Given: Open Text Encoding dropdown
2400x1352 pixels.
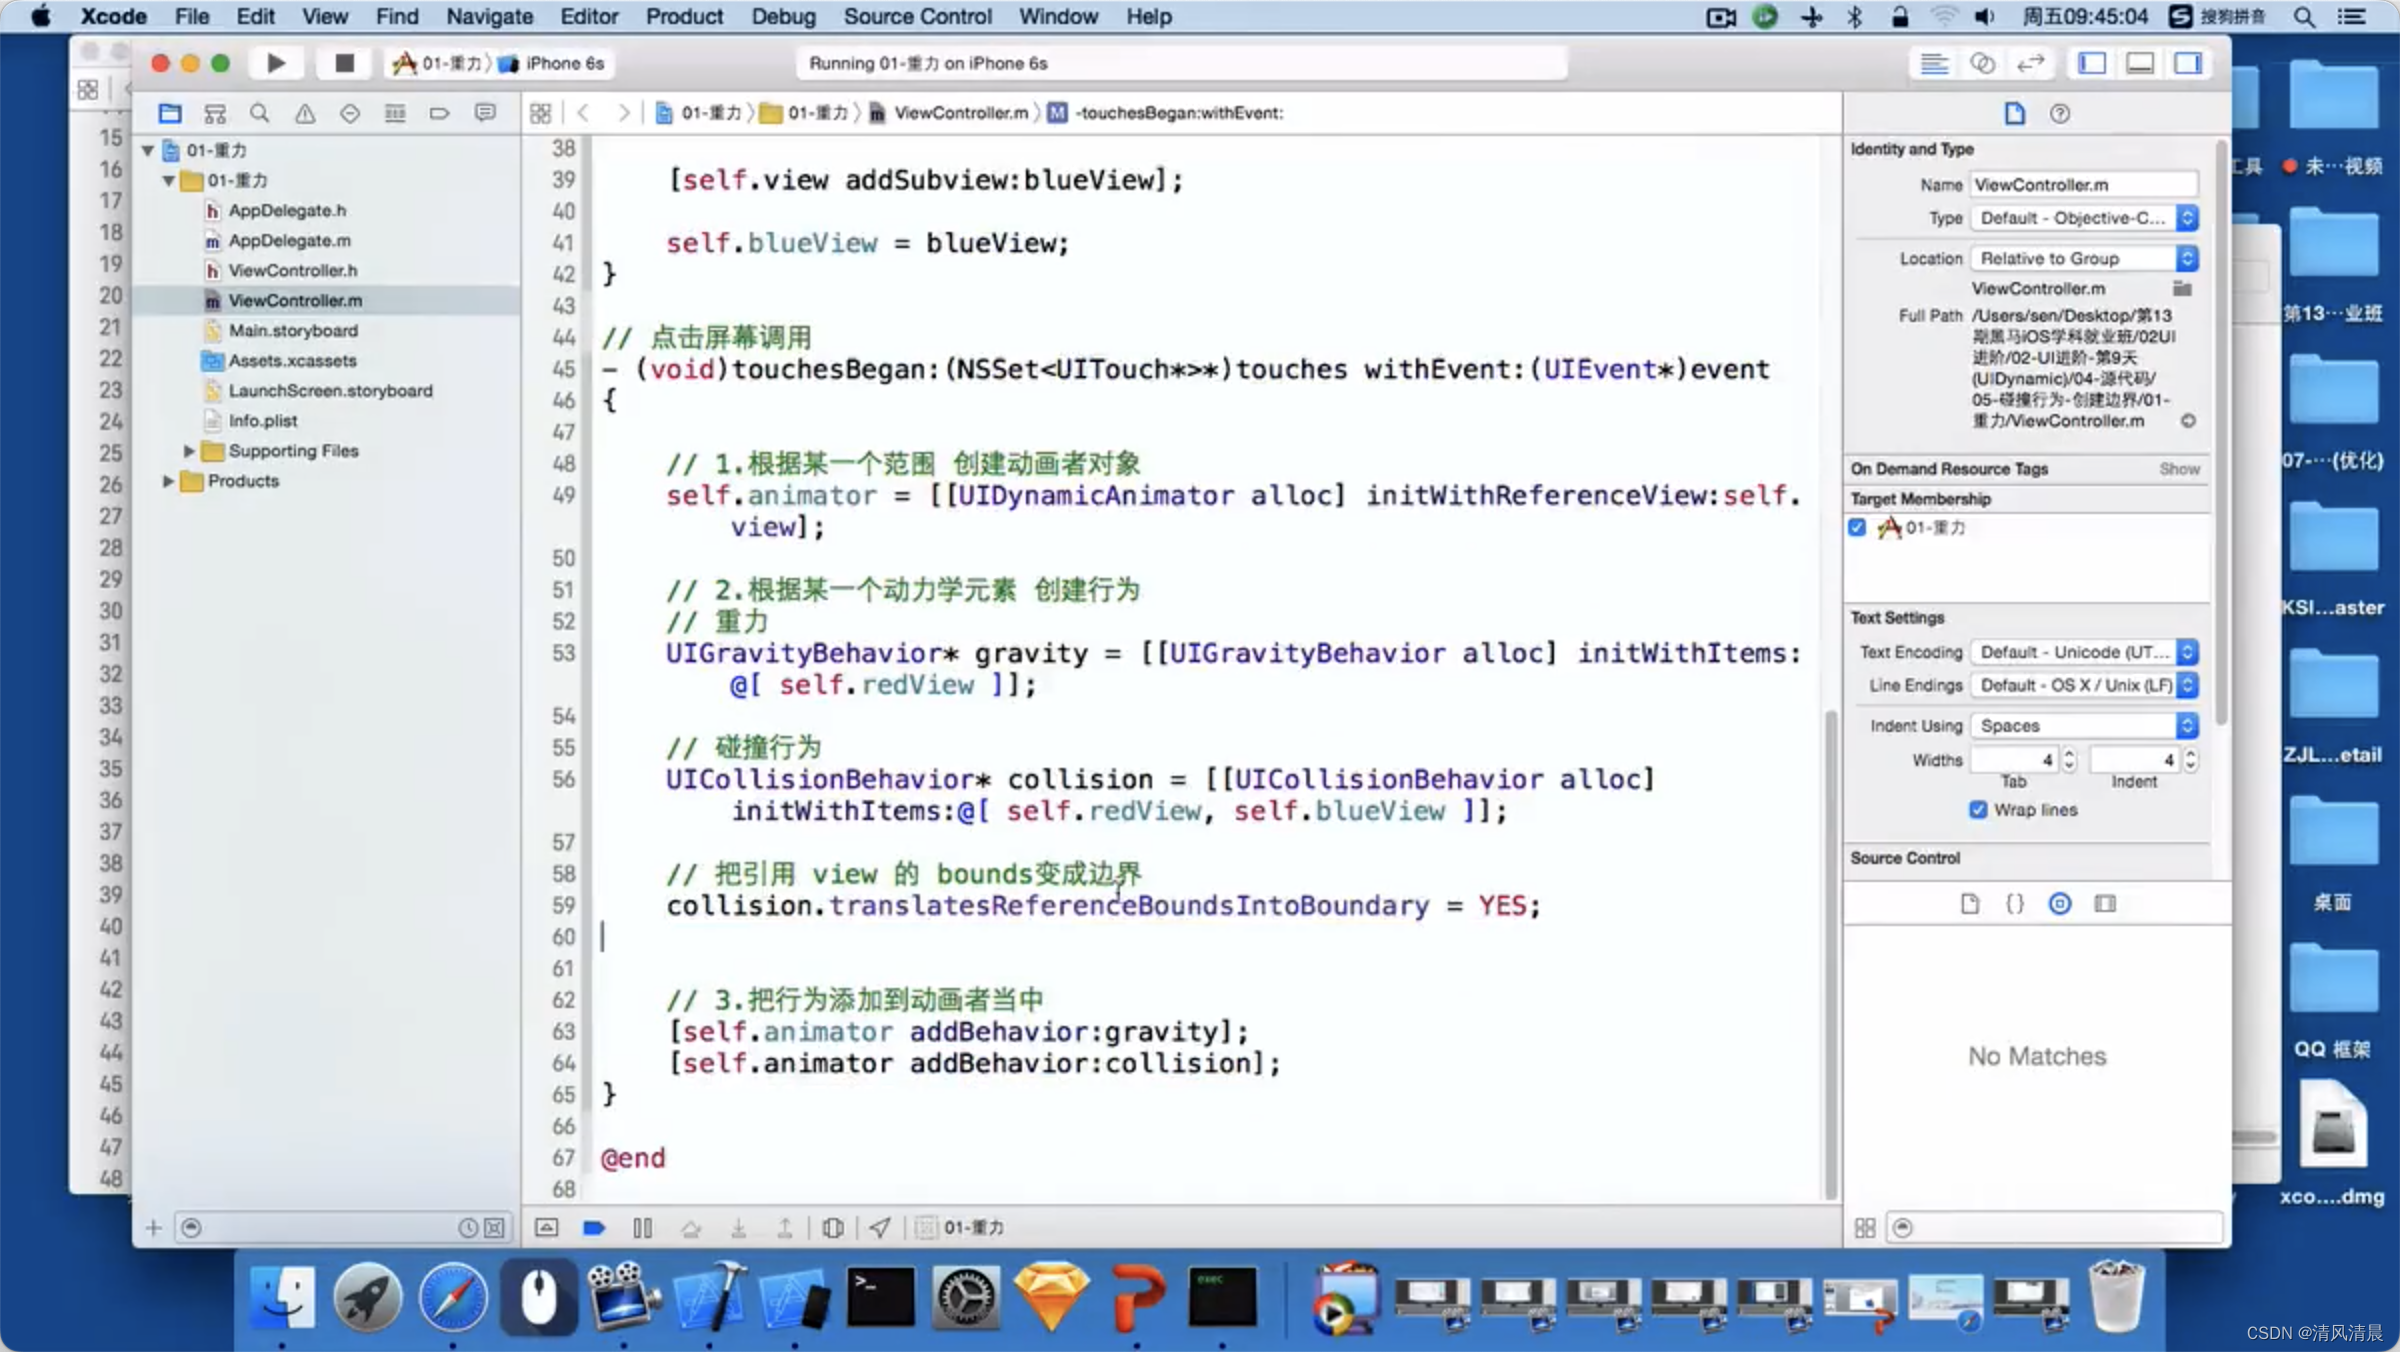Looking at the screenshot, I should pyautogui.click(x=2084, y=652).
